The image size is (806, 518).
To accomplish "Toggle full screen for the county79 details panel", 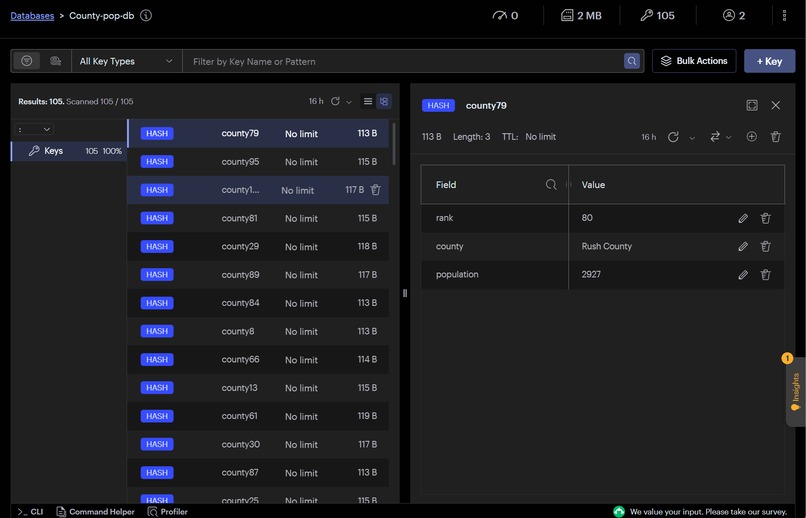I will point(752,105).
